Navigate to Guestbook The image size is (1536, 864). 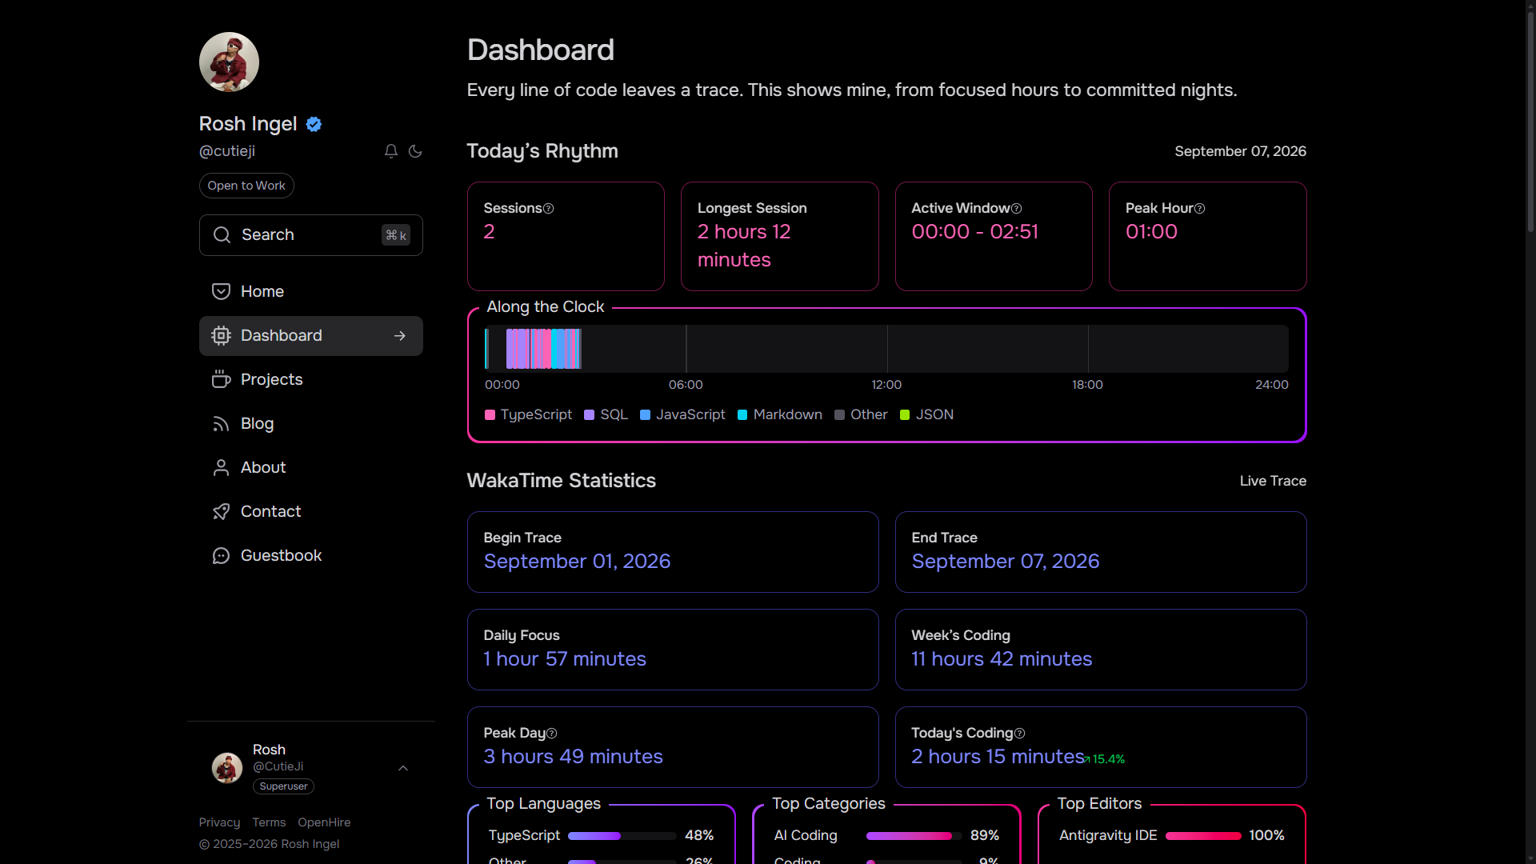pyautogui.click(x=311, y=555)
